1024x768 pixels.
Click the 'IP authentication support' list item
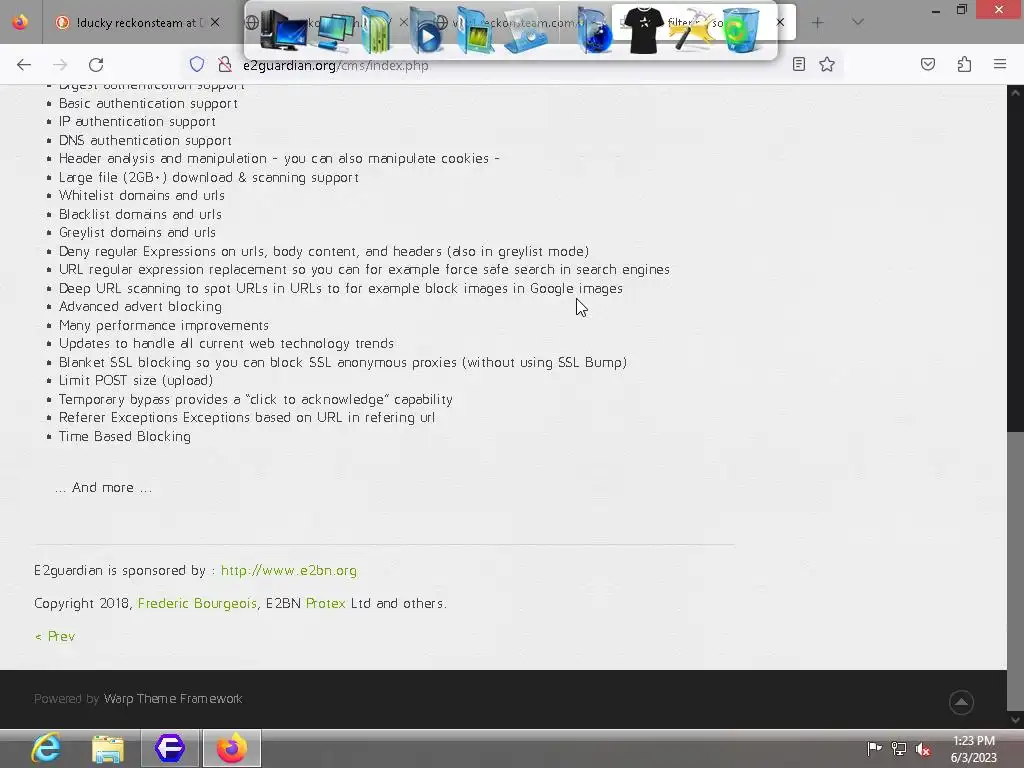pyautogui.click(x=137, y=121)
